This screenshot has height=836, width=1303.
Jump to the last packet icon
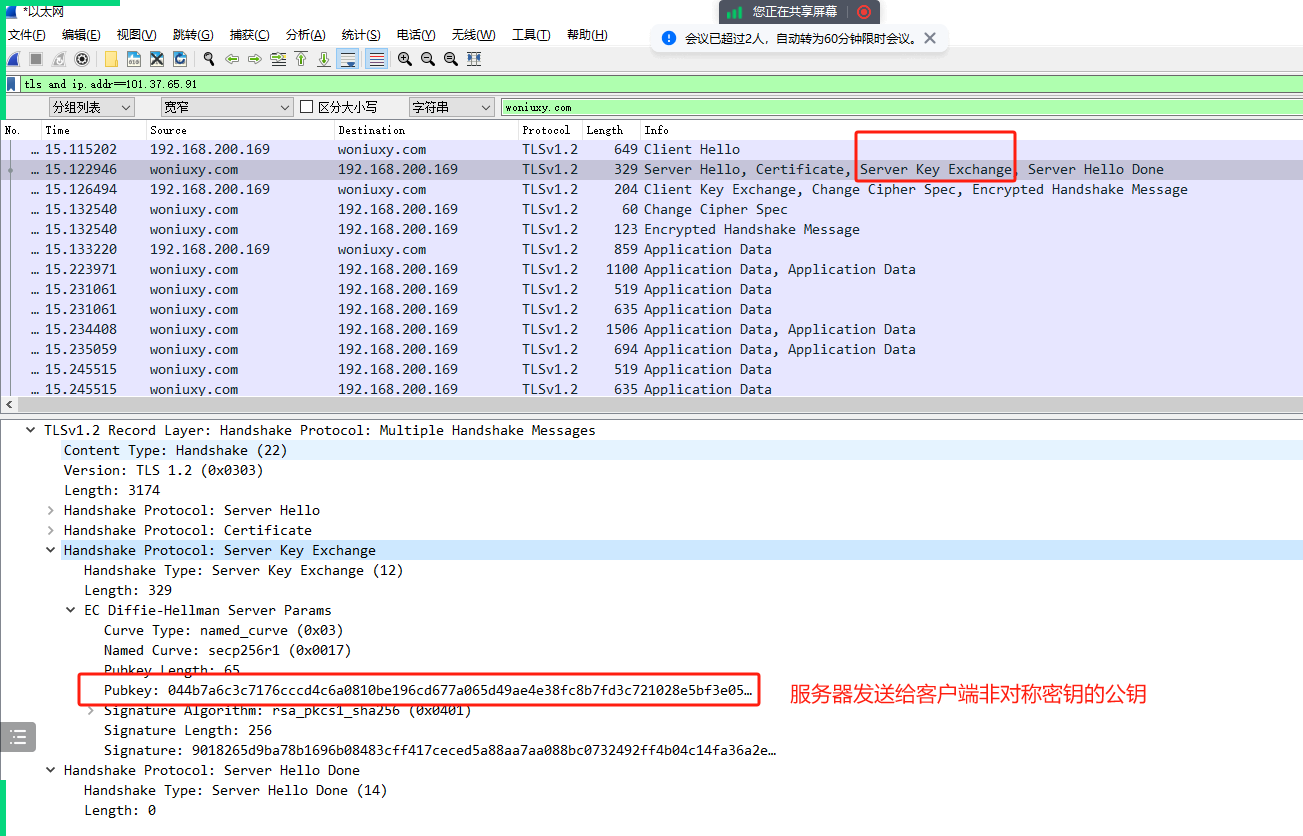(x=324, y=59)
